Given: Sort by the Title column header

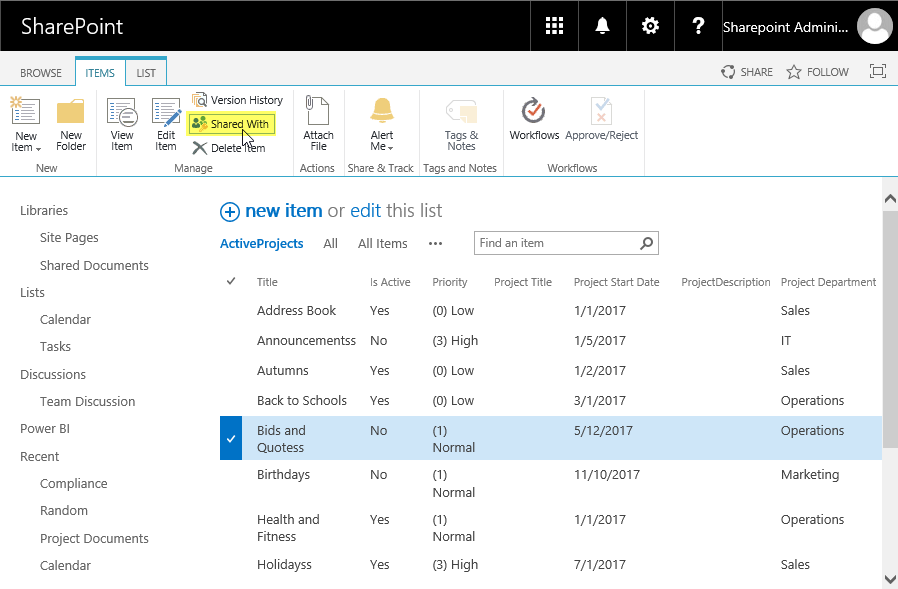Looking at the screenshot, I should click(267, 282).
